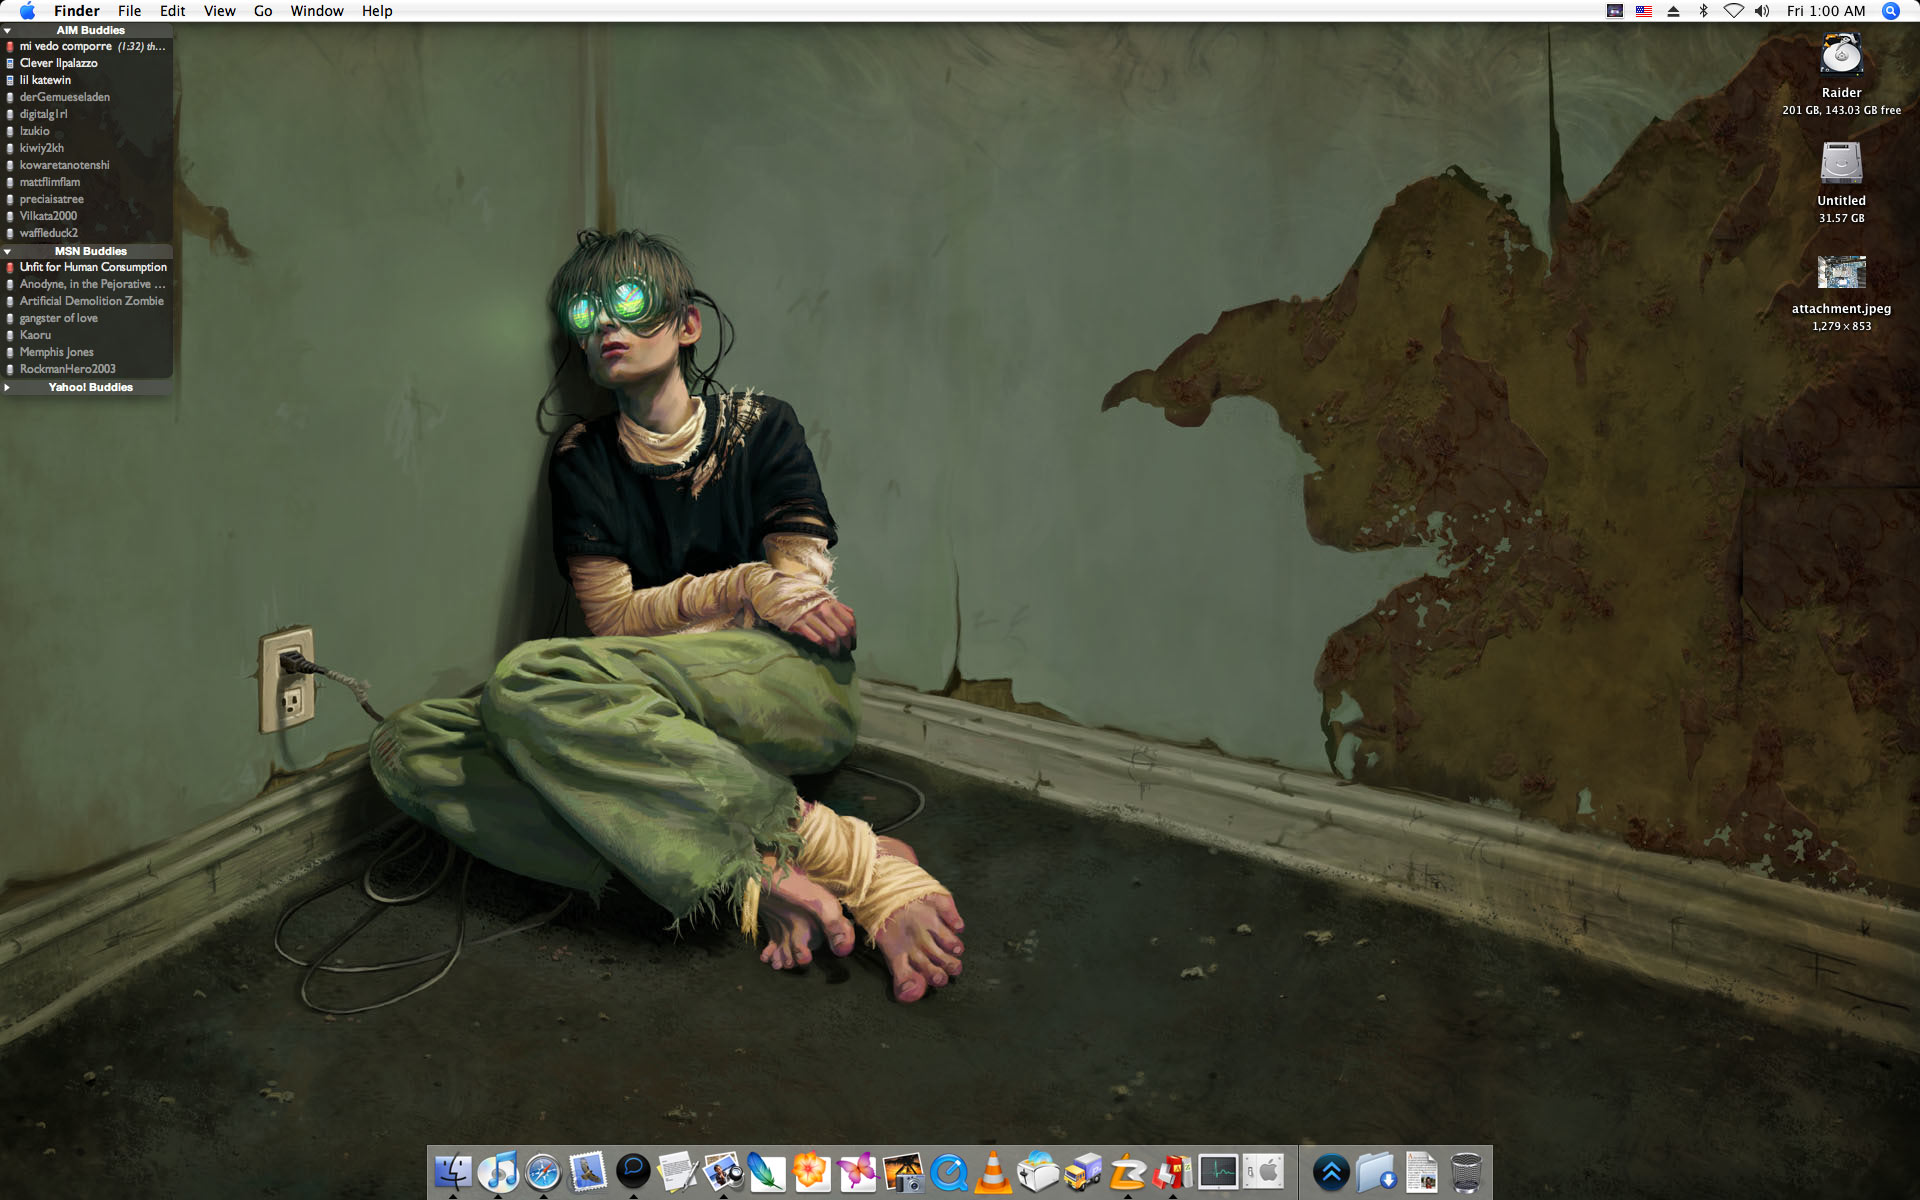
Task: Select buddy kiwiy2kh
Action: (x=87, y=149)
